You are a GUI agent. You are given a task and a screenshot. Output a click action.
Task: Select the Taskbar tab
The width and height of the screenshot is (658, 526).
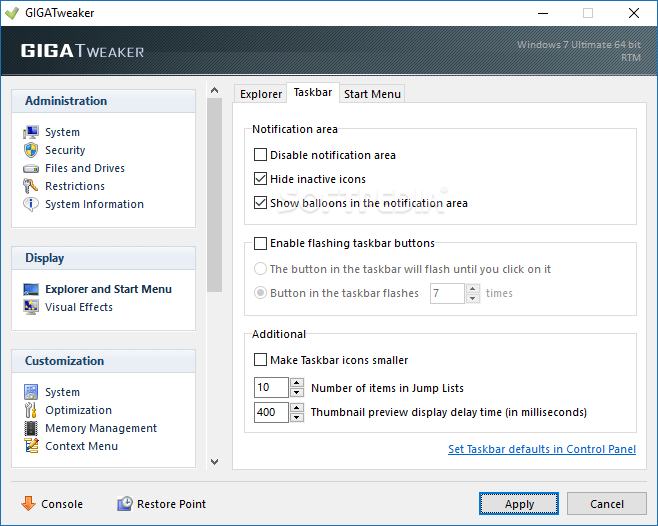pos(313,92)
